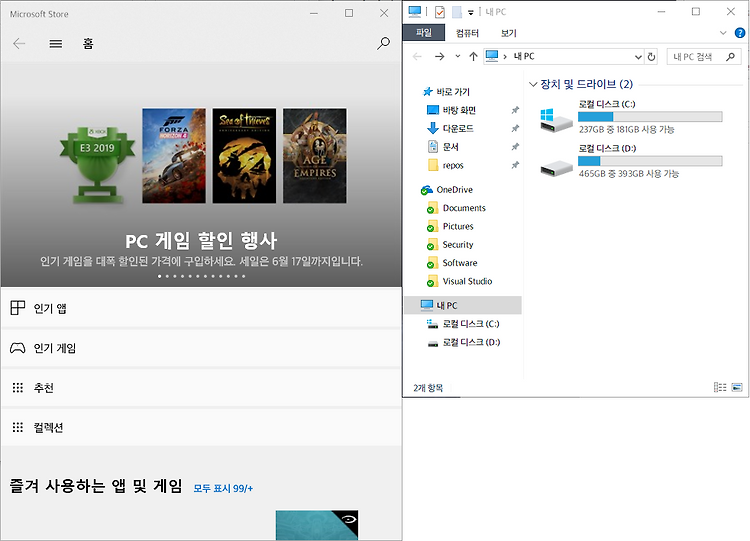Open the Sea of Thieves cover

pyautogui.click(x=244, y=155)
